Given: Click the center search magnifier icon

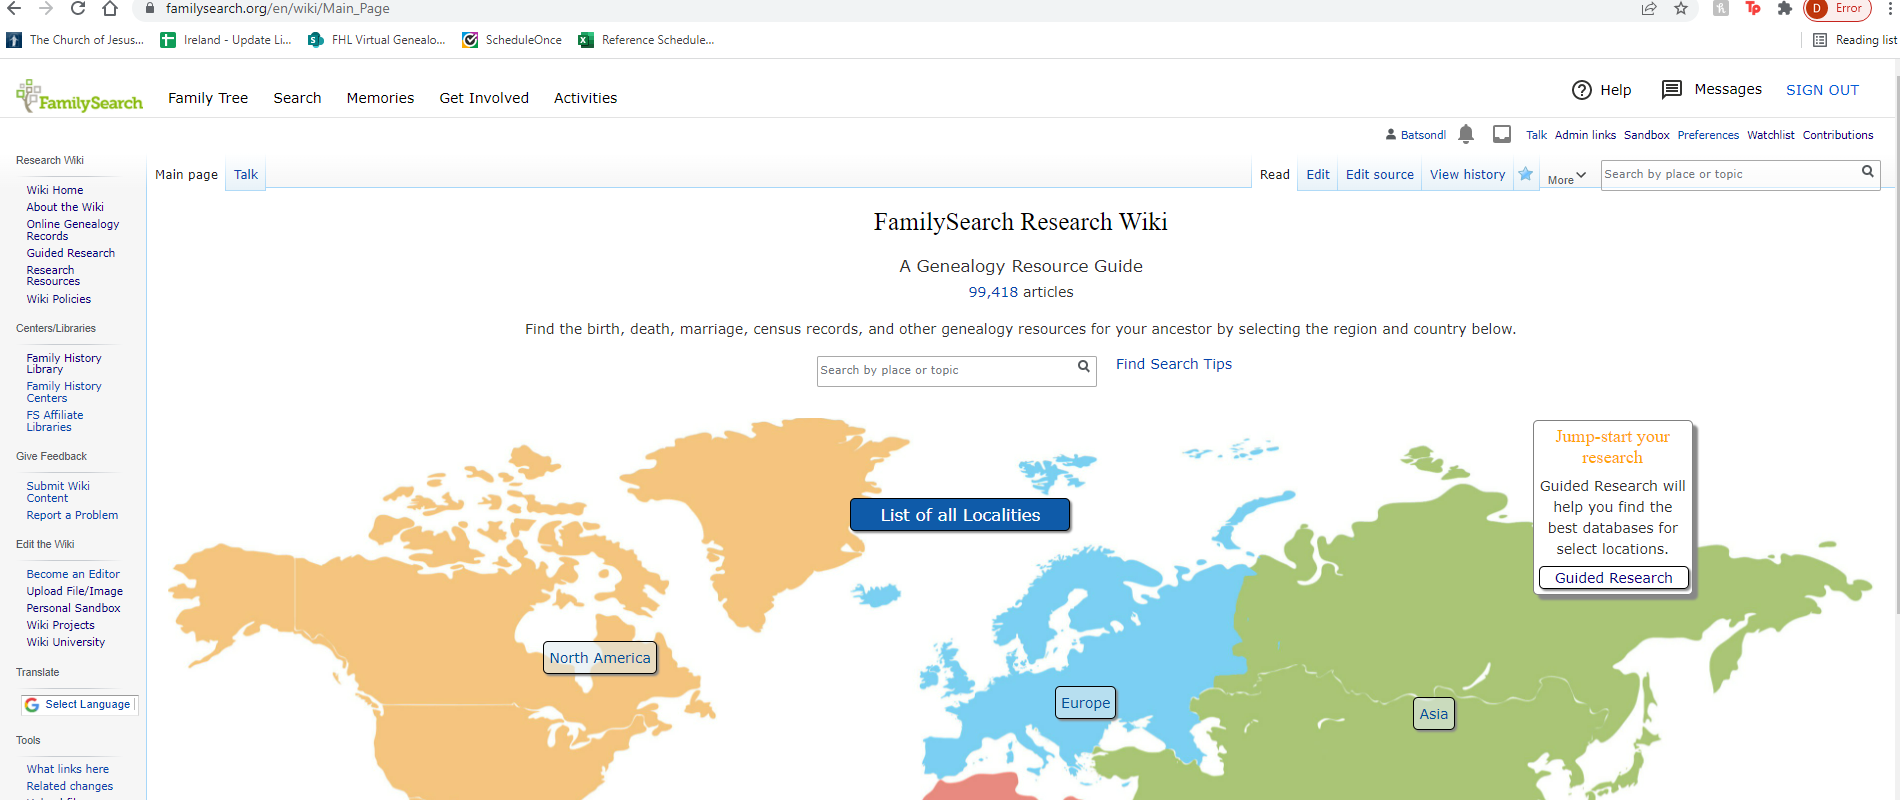Looking at the screenshot, I should [1083, 367].
